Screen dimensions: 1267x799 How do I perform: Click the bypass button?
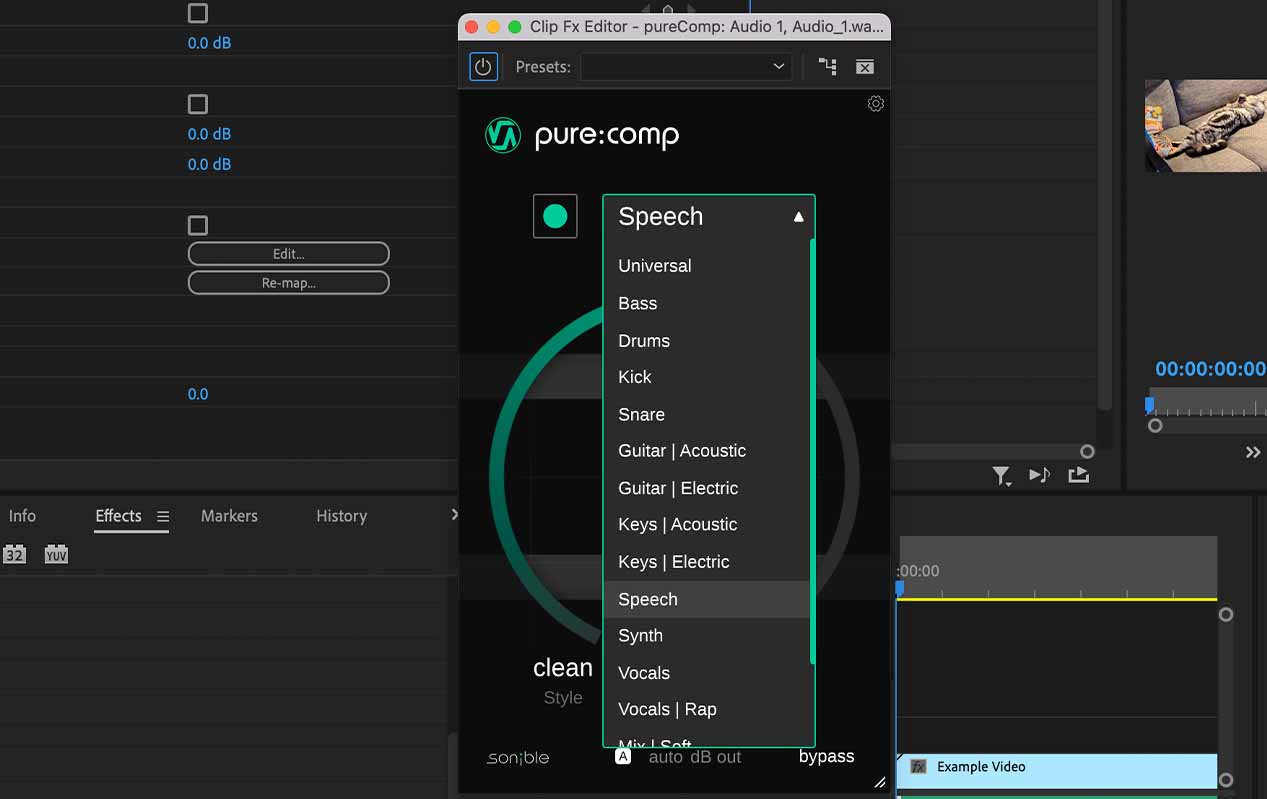[x=827, y=757]
